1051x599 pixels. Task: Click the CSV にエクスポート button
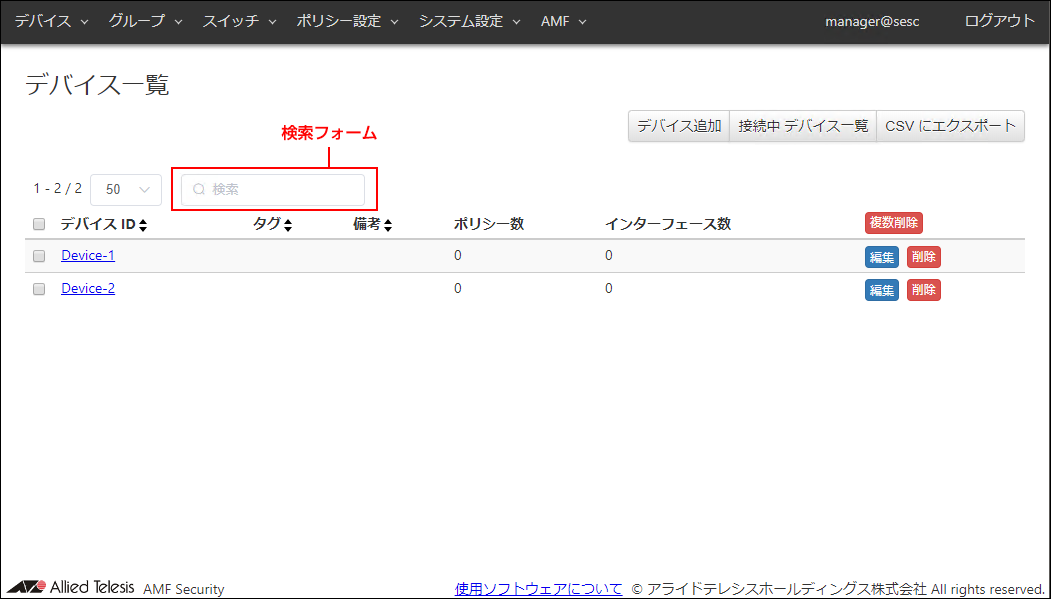tap(950, 126)
